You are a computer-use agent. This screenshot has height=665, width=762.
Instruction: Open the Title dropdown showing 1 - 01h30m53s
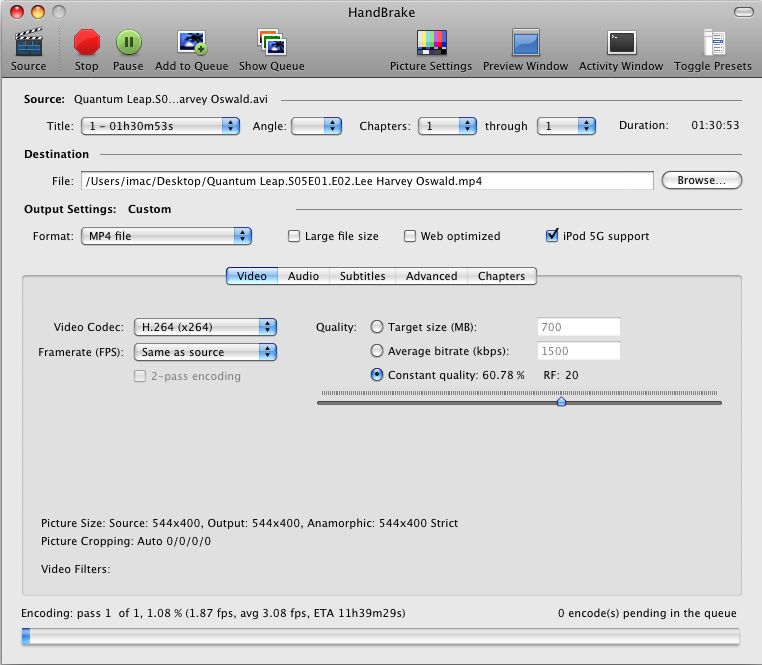click(160, 126)
